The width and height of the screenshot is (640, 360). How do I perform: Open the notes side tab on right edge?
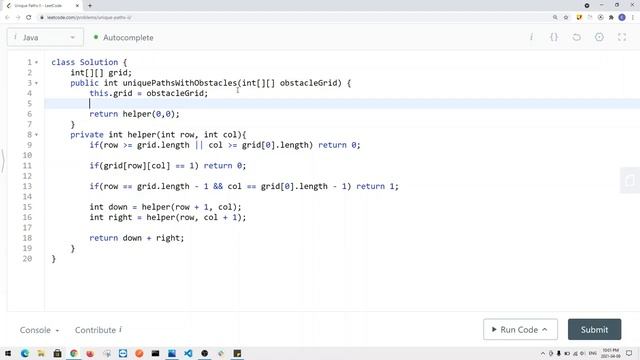coord(630,180)
